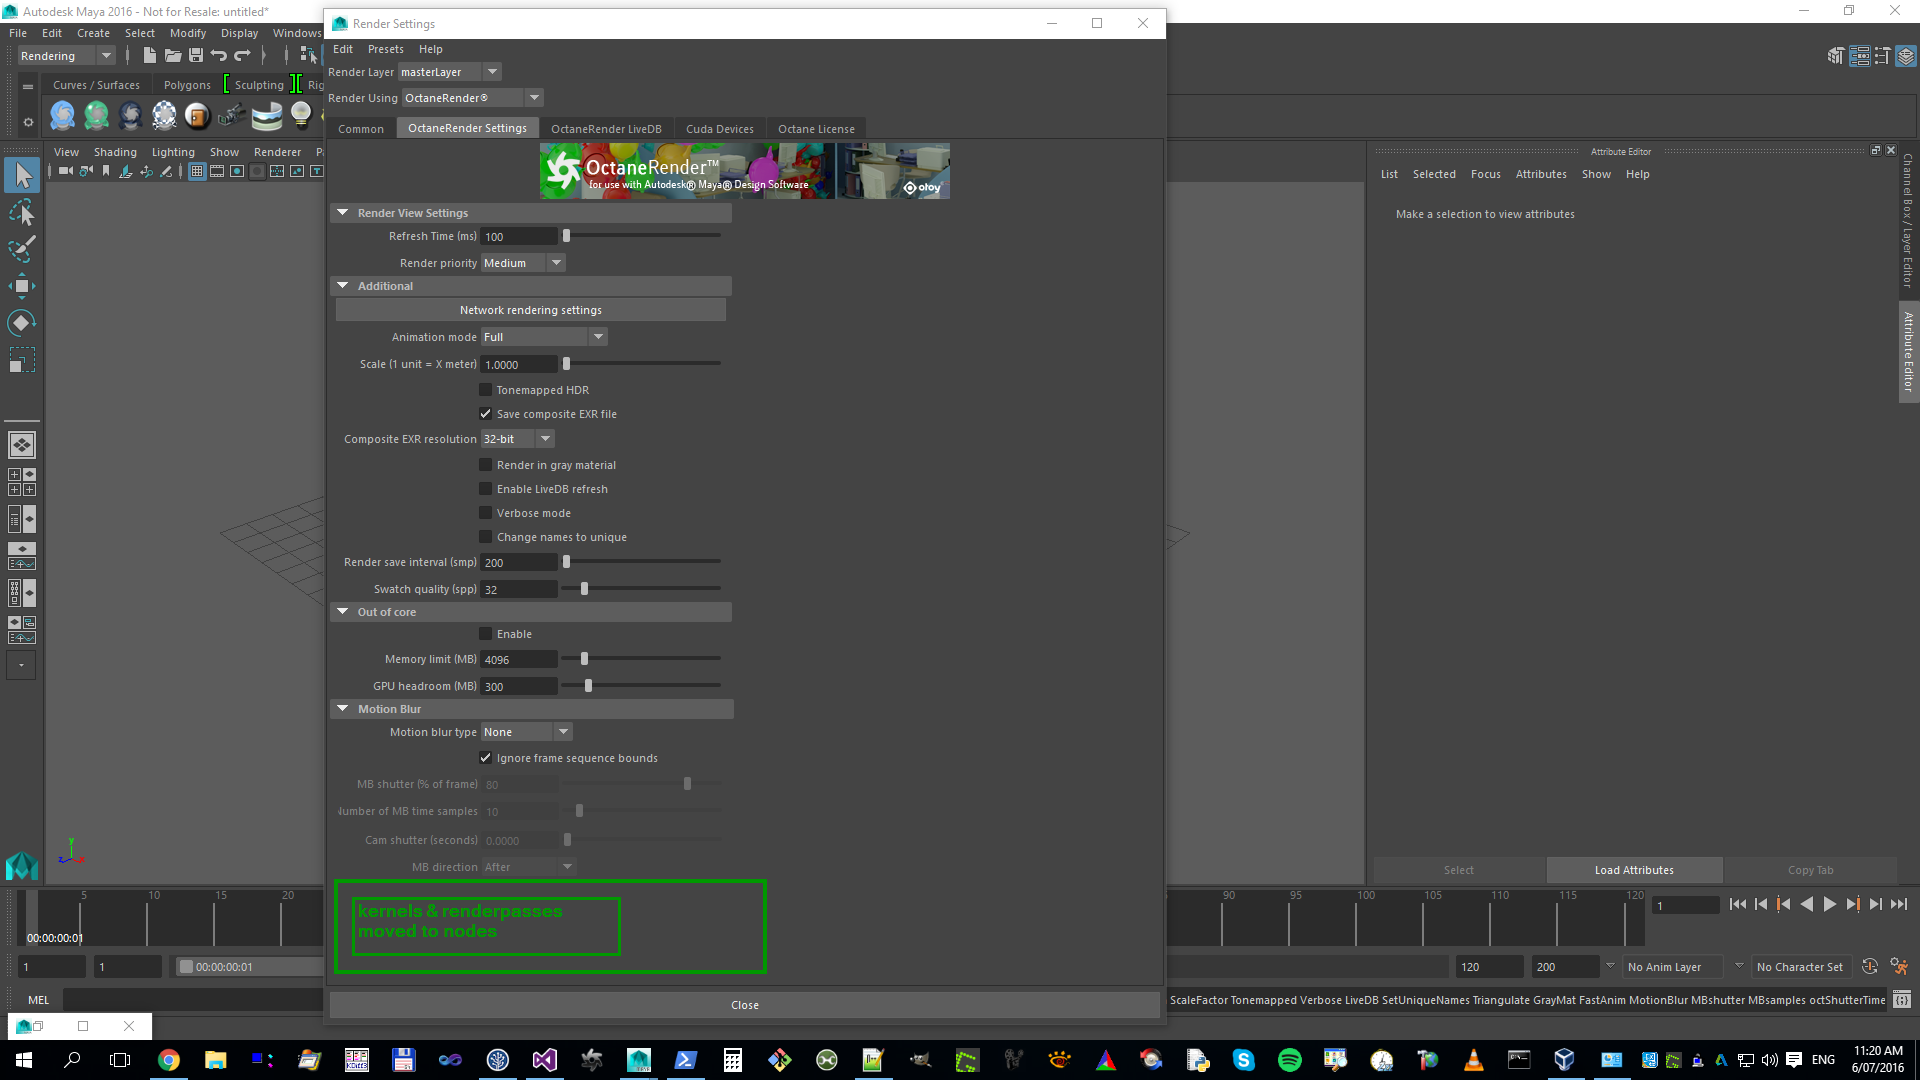The width and height of the screenshot is (1920, 1080).
Task: Click the Load Attributes button
Action: (x=1633, y=870)
